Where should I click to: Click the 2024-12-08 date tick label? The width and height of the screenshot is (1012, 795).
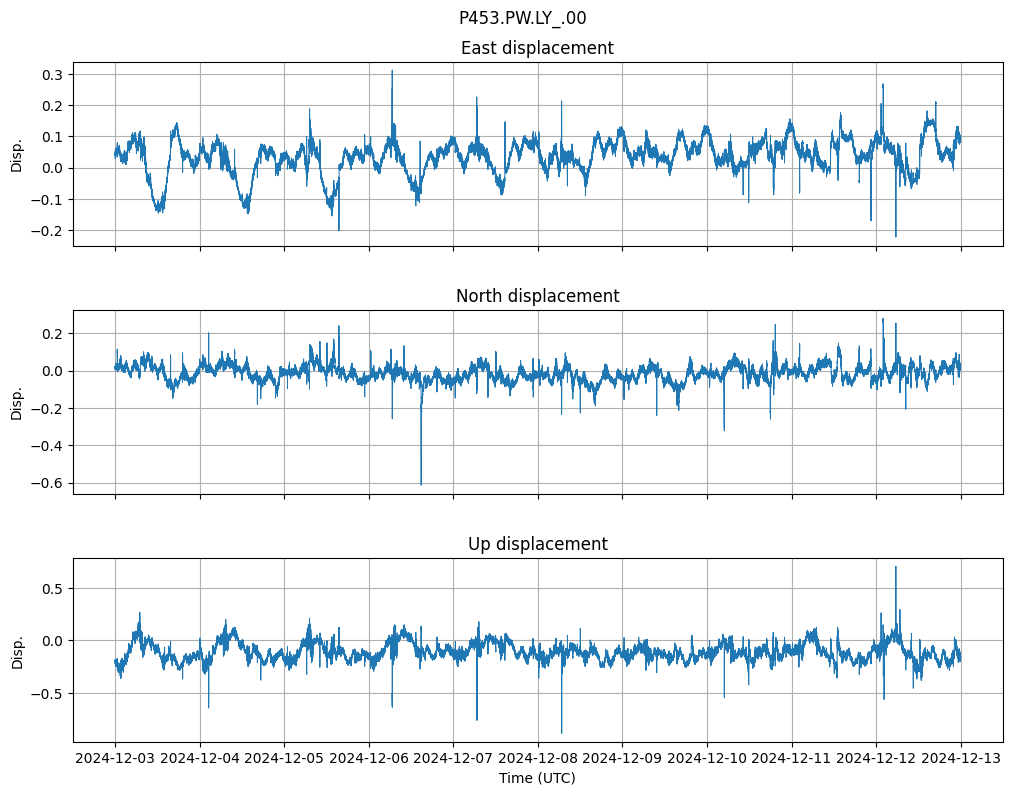538,759
